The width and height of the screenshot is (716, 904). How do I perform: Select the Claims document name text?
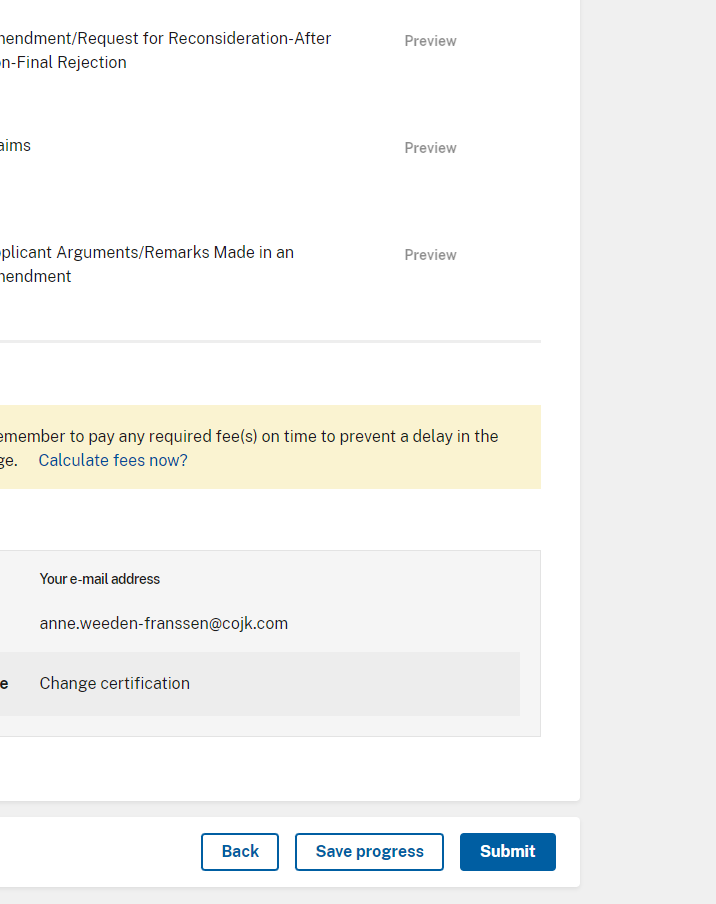(15, 145)
